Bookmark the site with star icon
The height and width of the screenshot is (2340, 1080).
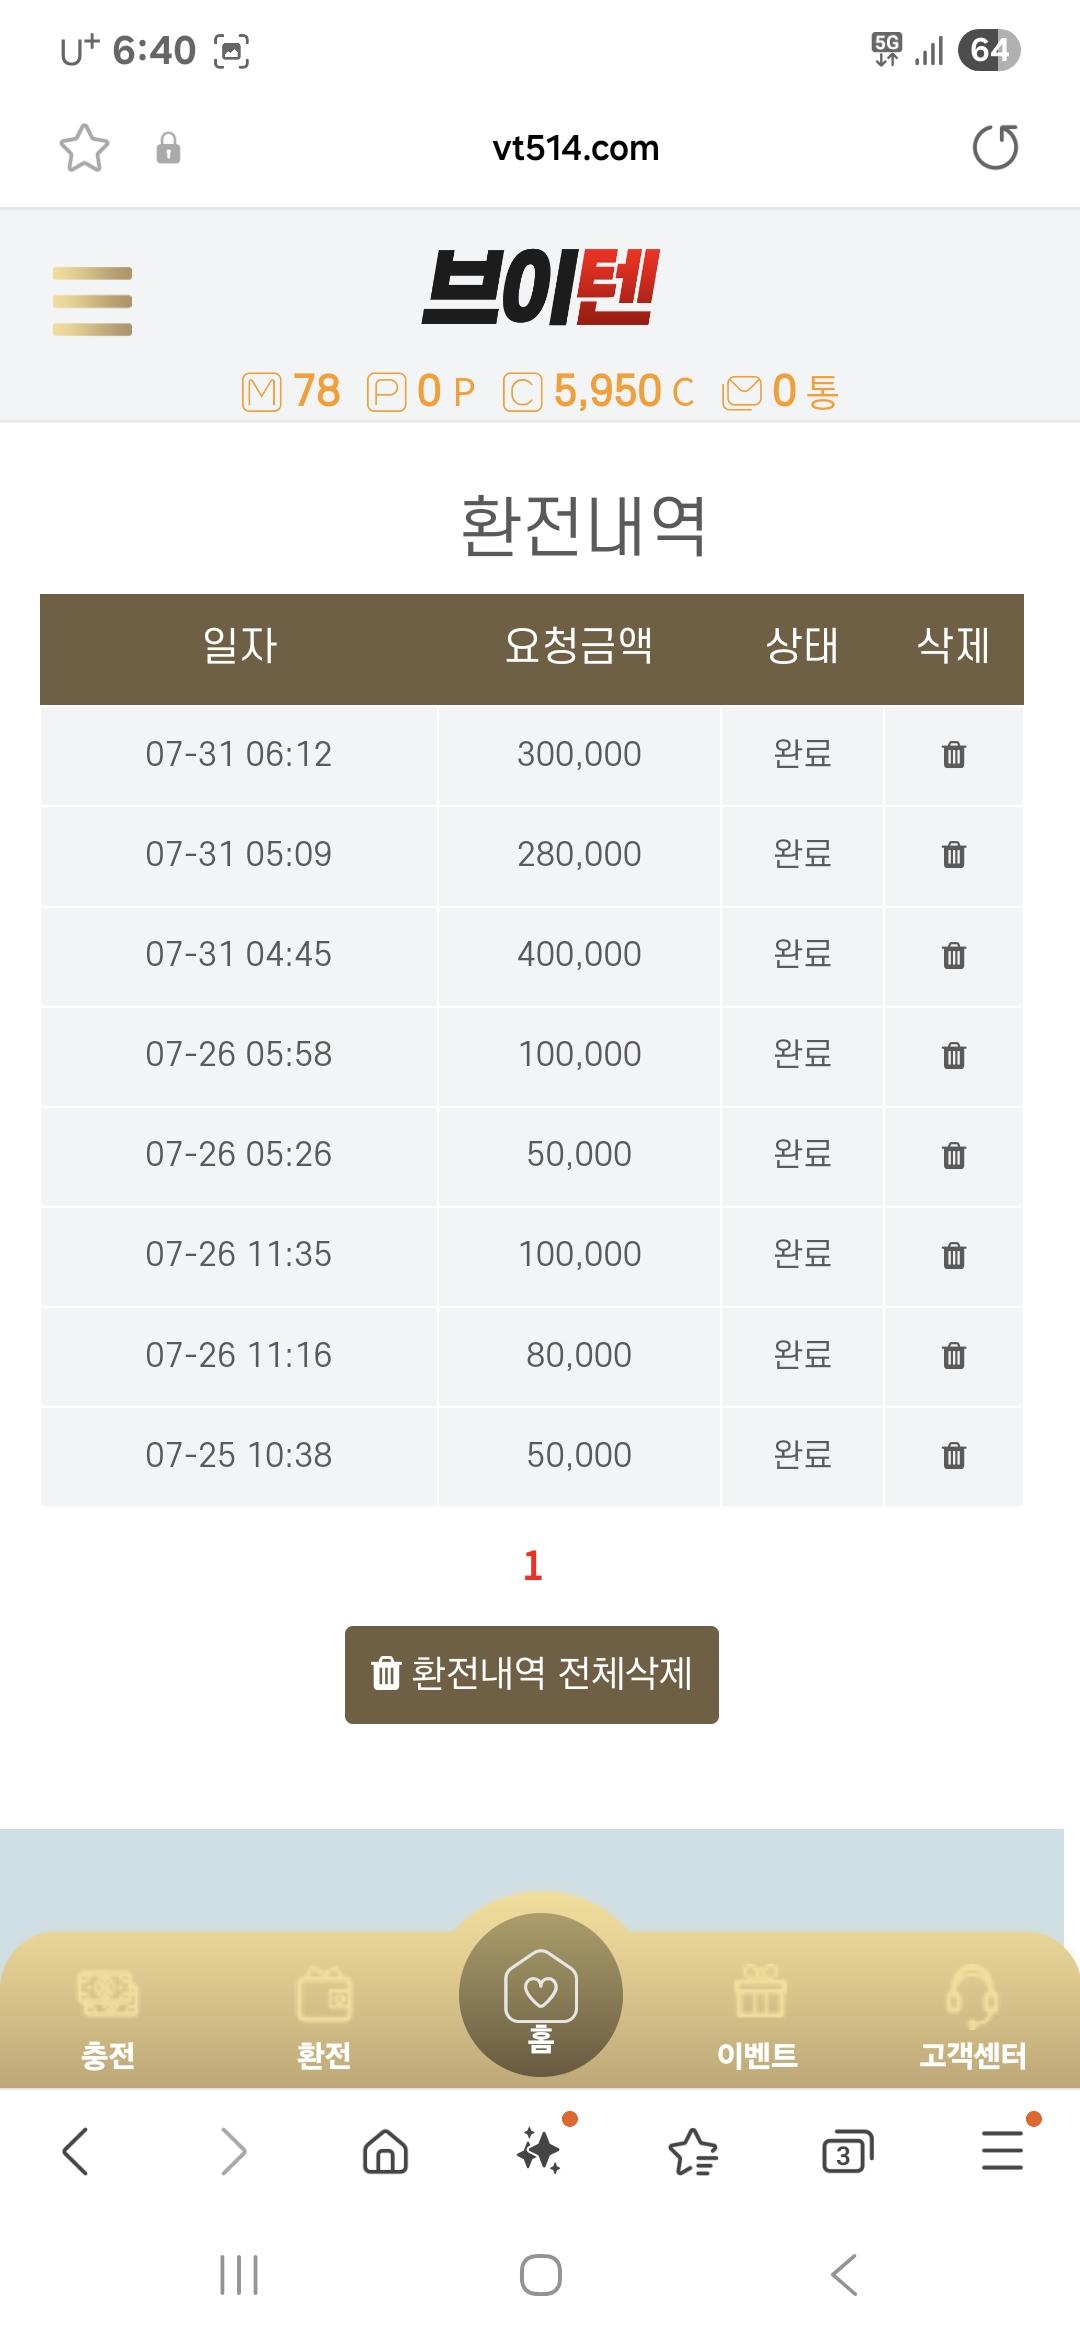pyautogui.click(x=84, y=148)
